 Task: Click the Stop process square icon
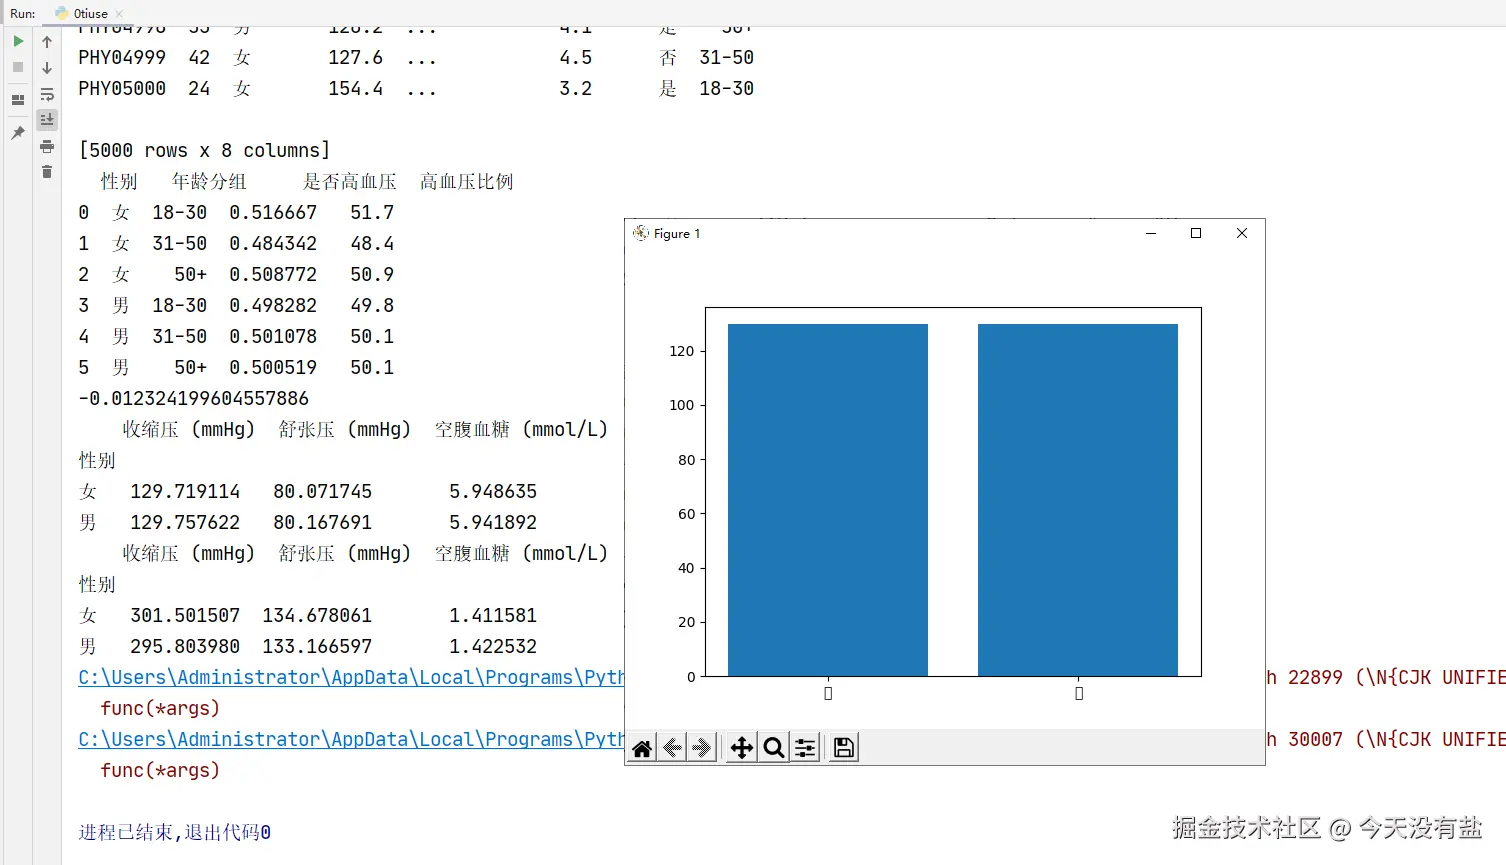(18, 67)
